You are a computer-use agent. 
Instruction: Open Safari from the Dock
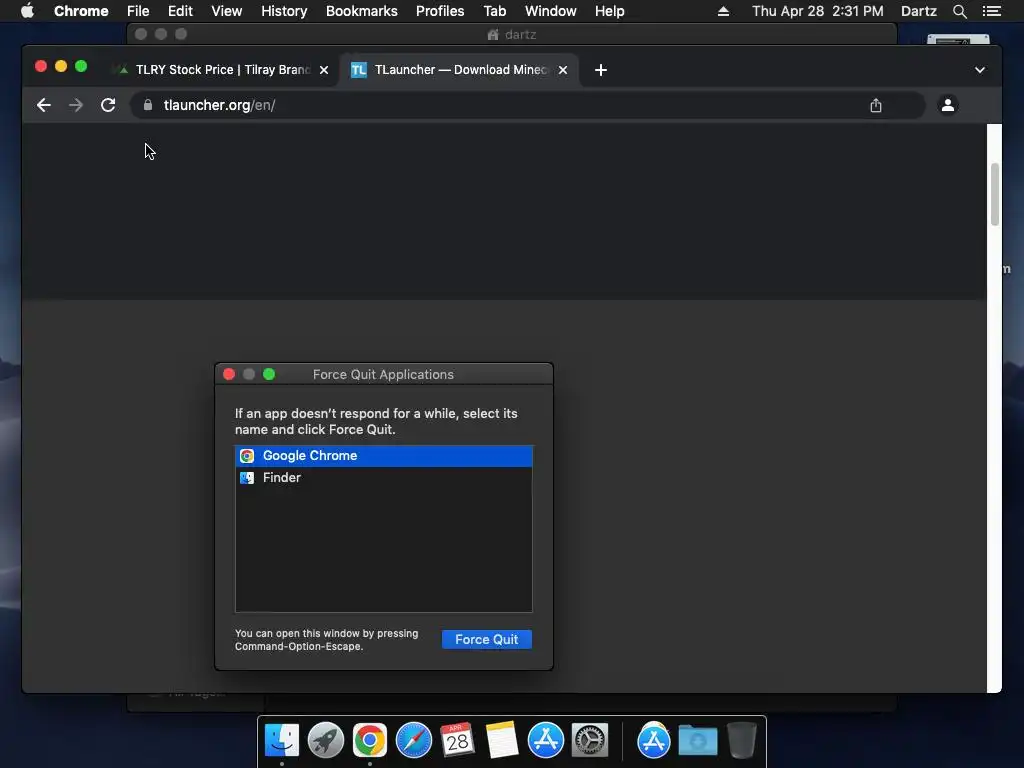click(x=414, y=740)
